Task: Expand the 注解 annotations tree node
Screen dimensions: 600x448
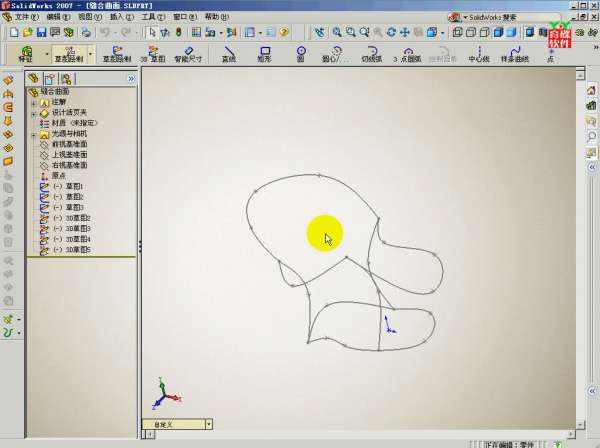Action: [34, 103]
